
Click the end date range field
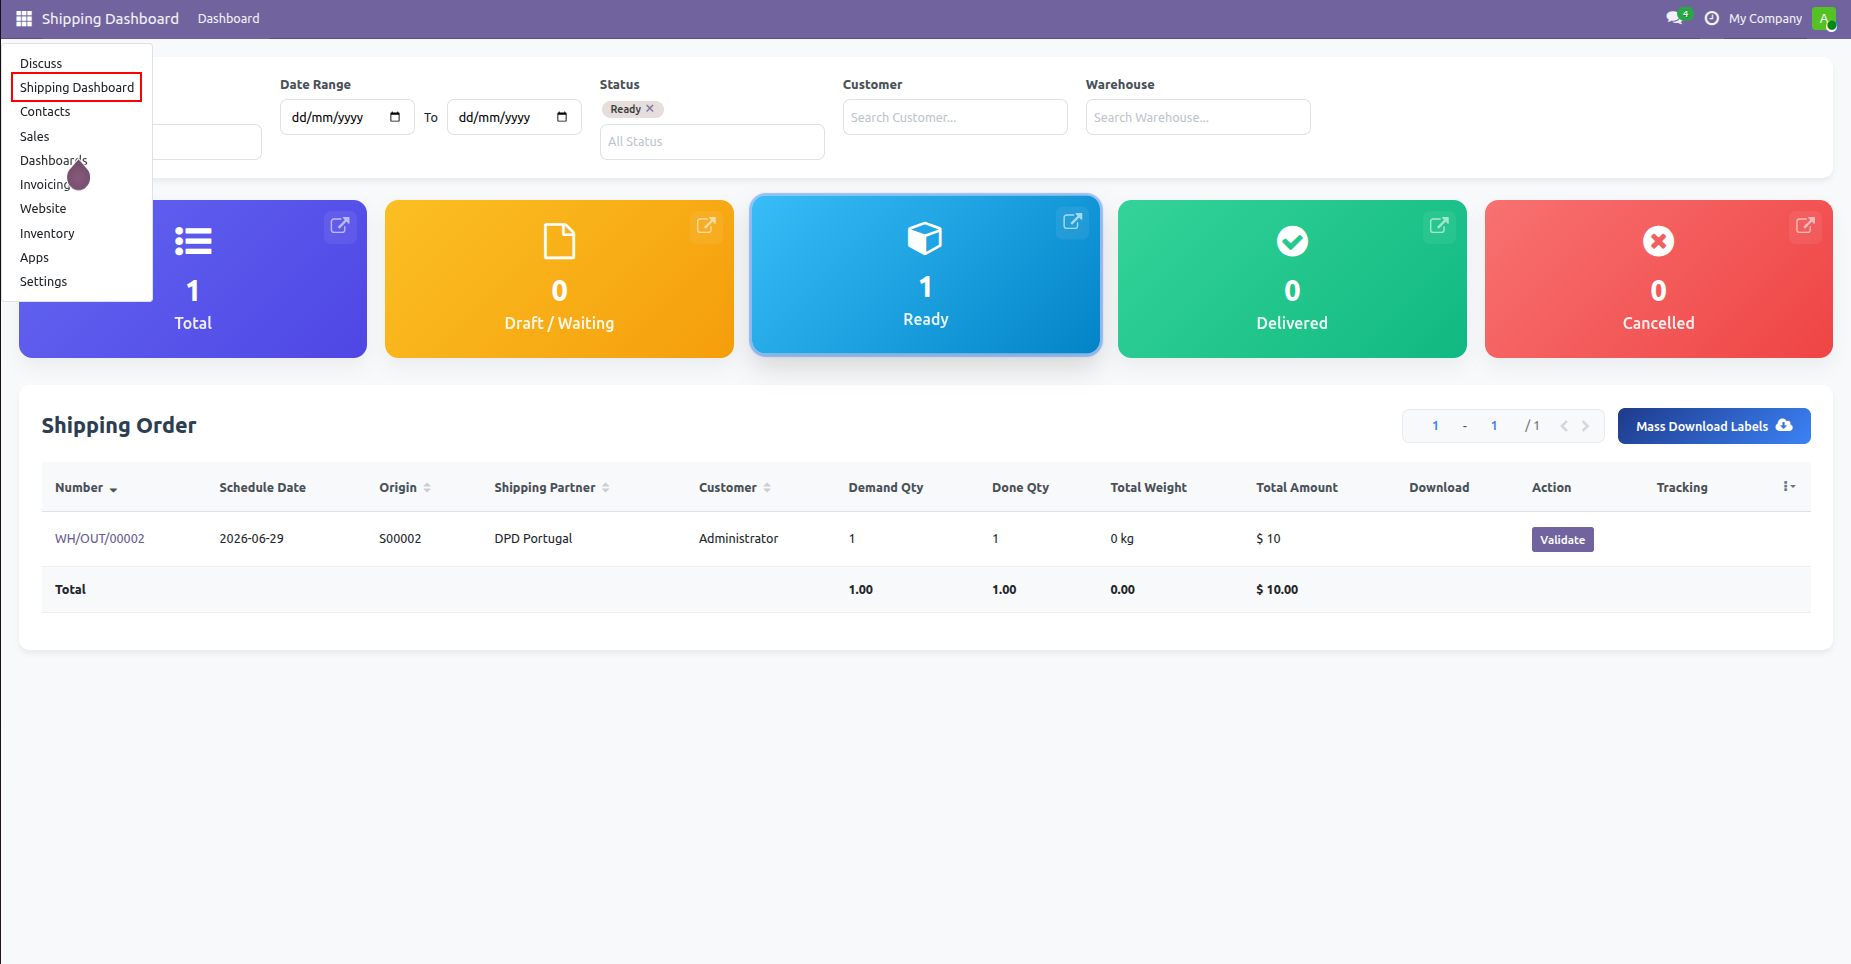click(514, 117)
